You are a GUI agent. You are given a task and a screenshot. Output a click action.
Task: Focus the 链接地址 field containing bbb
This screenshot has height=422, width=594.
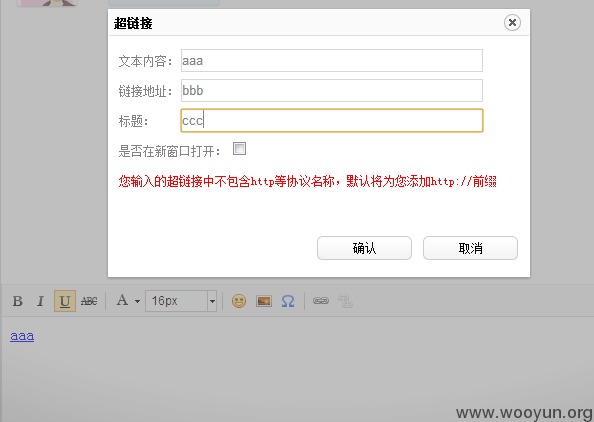[x=332, y=91]
